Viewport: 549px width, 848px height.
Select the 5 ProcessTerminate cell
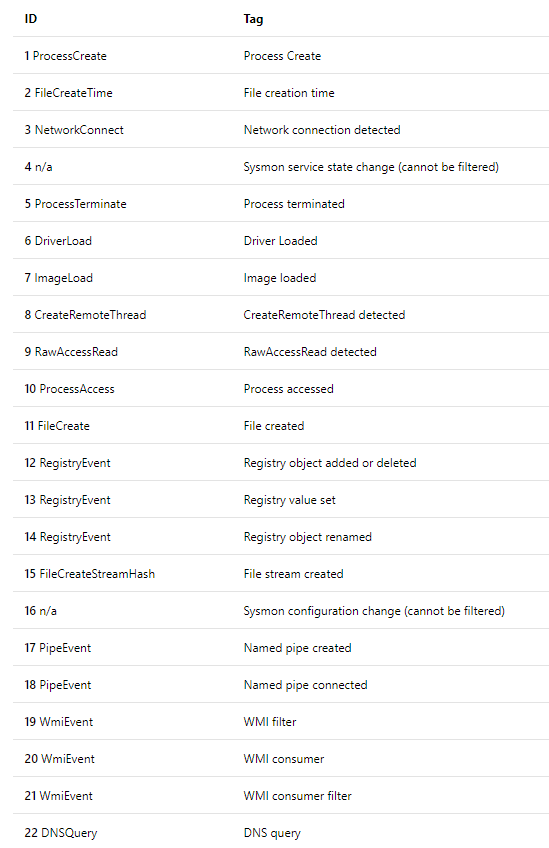click(75, 204)
